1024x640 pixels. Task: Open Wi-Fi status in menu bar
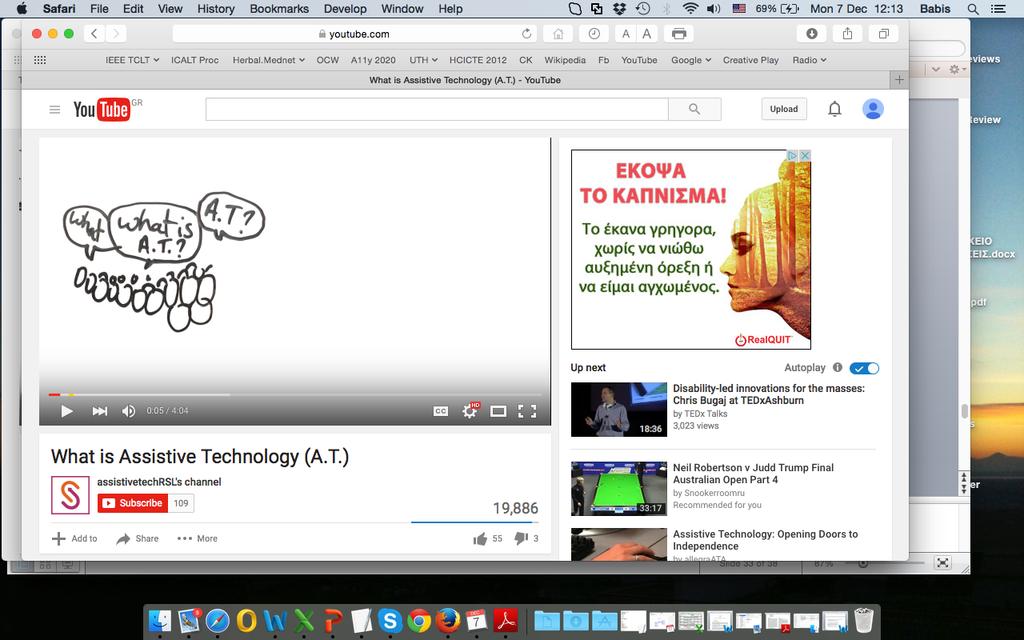click(690, 8)
